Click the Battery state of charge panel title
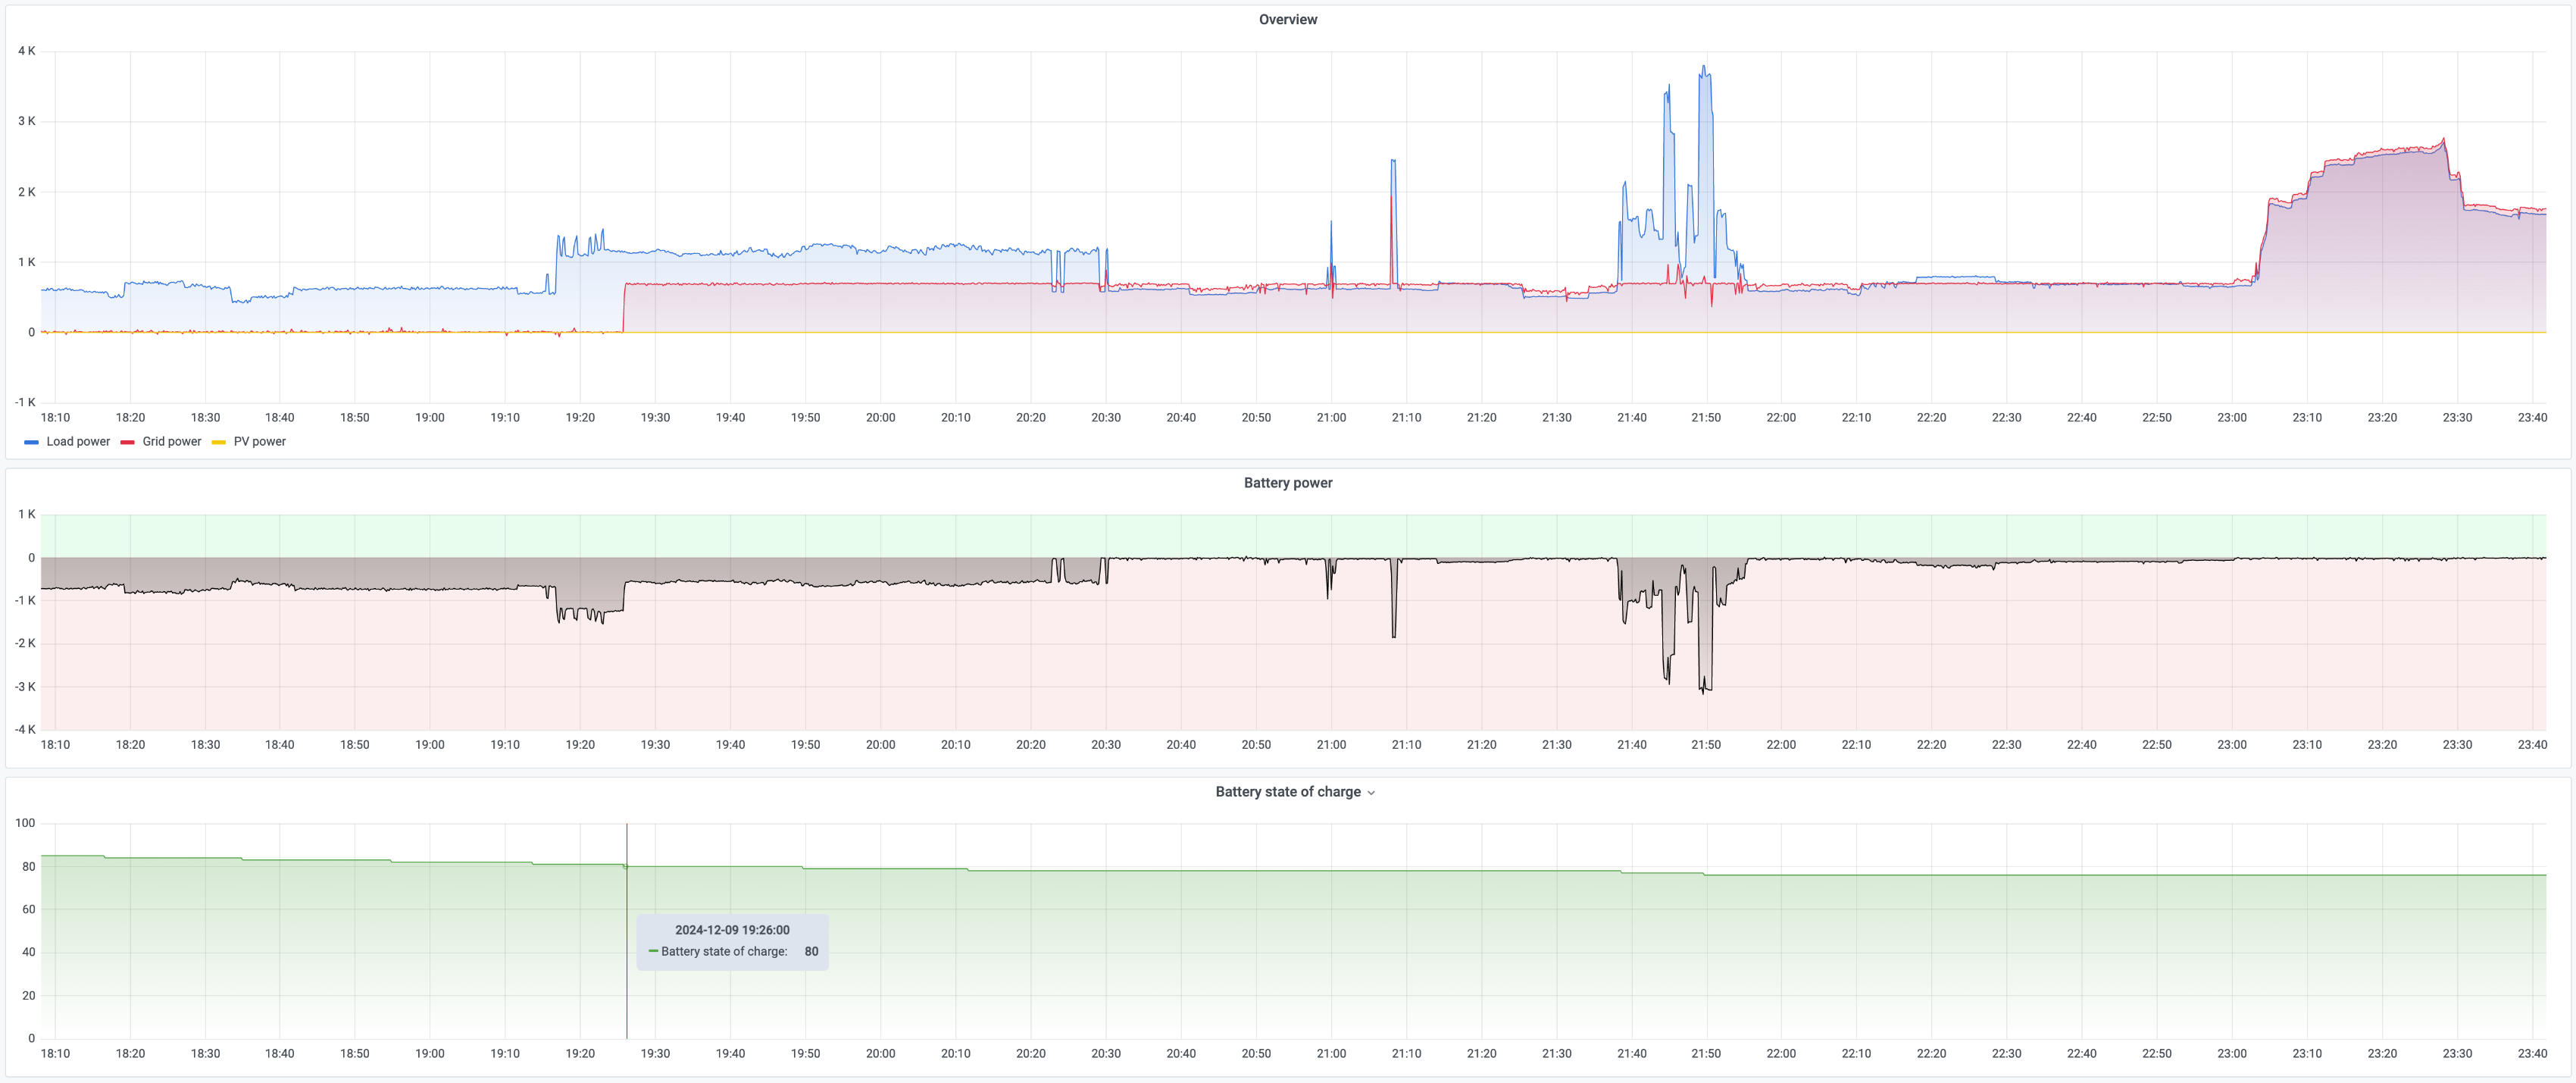 (1287, 791)
